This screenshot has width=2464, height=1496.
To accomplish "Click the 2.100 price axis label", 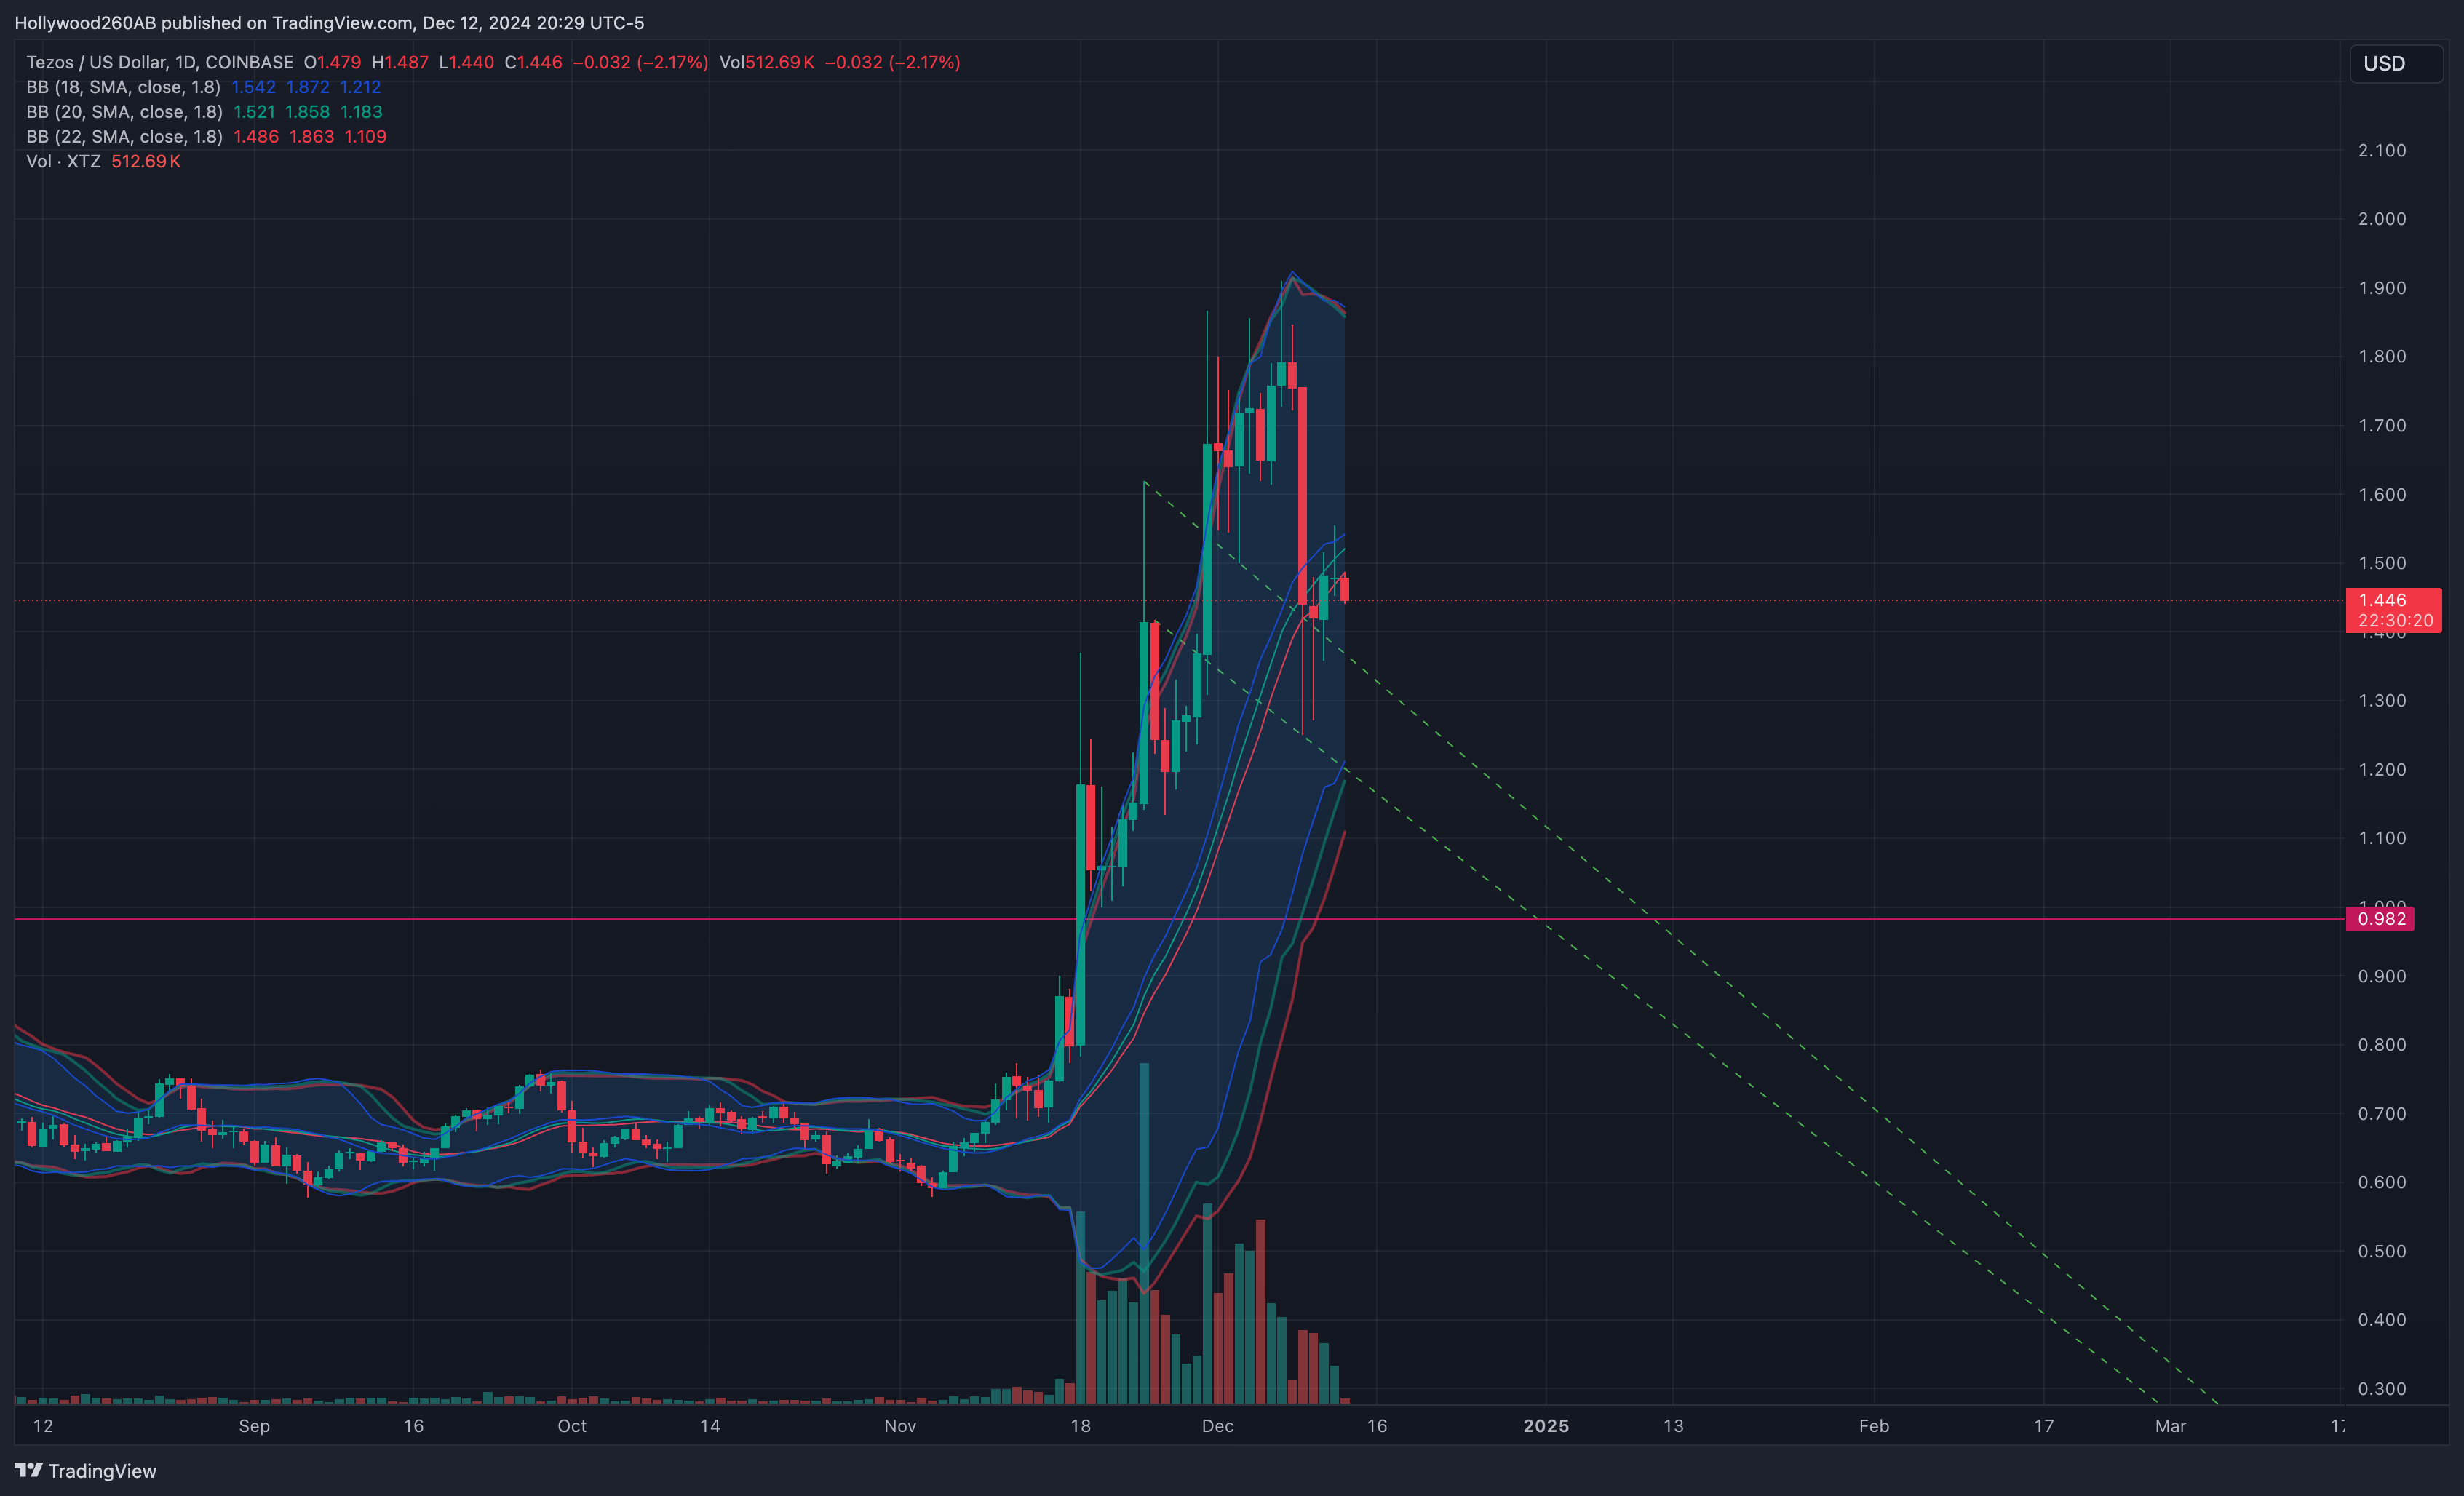I will pos(2382,150).
